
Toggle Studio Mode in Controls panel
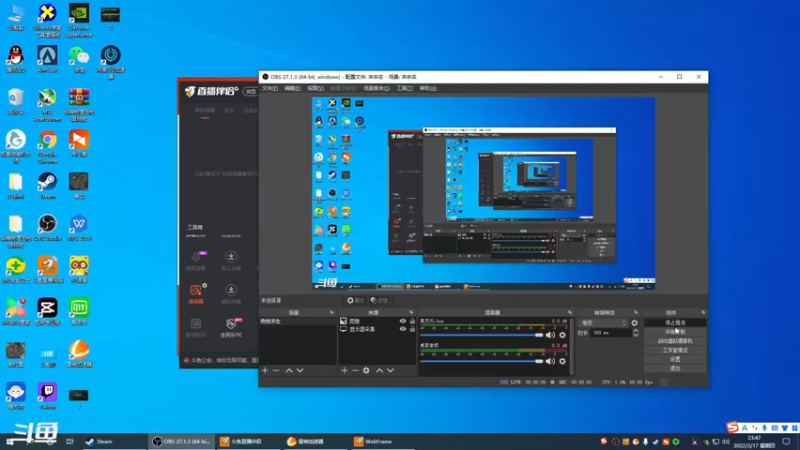coord(675,350)
